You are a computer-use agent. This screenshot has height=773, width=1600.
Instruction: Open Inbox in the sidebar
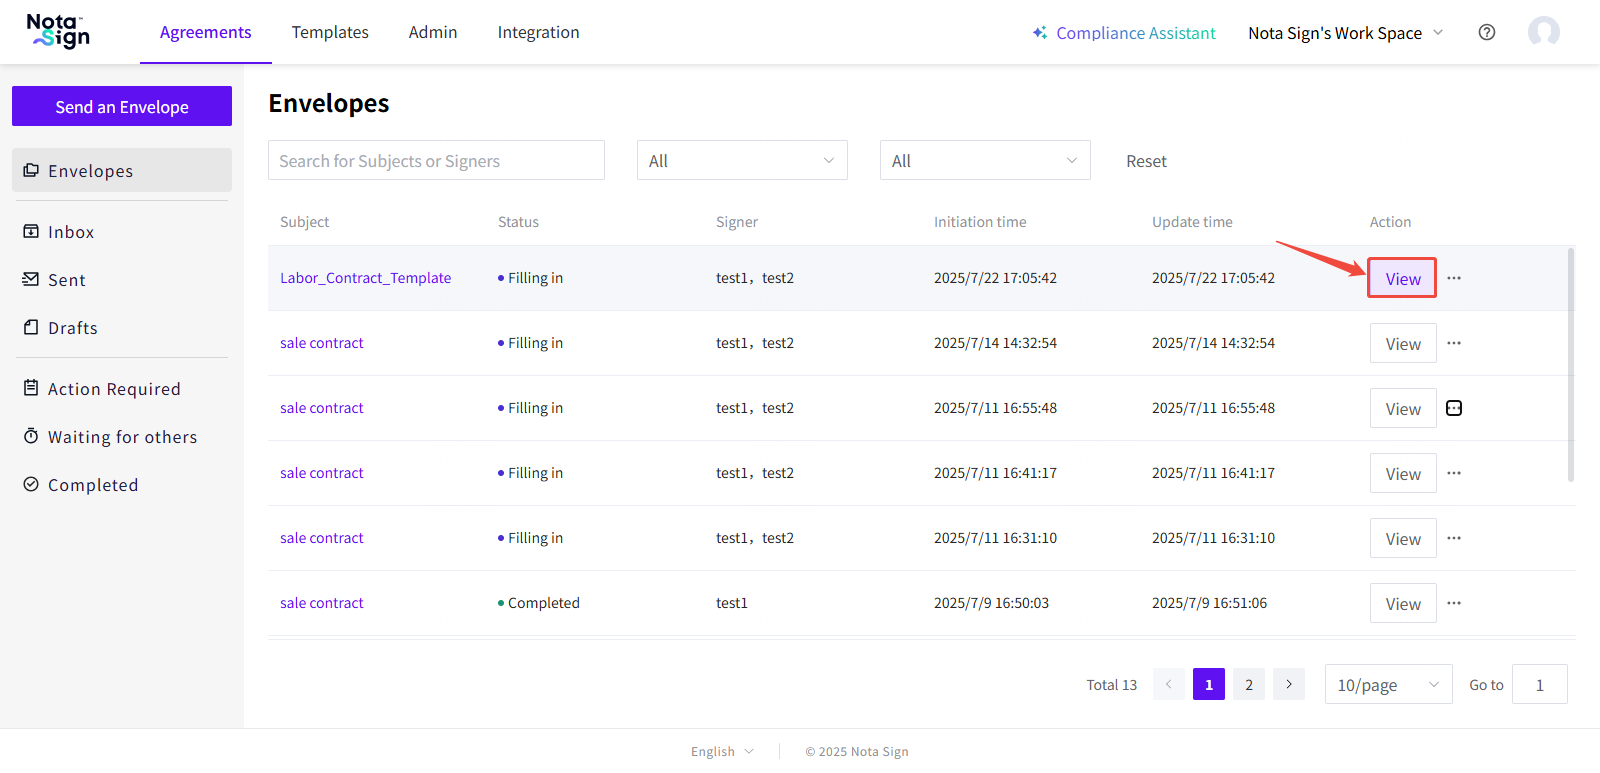coord(71,232)
